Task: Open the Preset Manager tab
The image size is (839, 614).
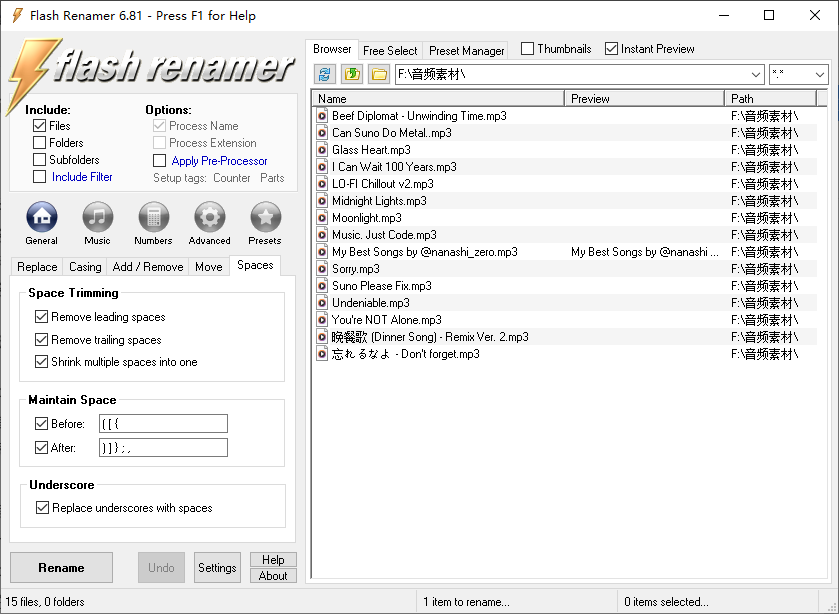Action: 467,51
